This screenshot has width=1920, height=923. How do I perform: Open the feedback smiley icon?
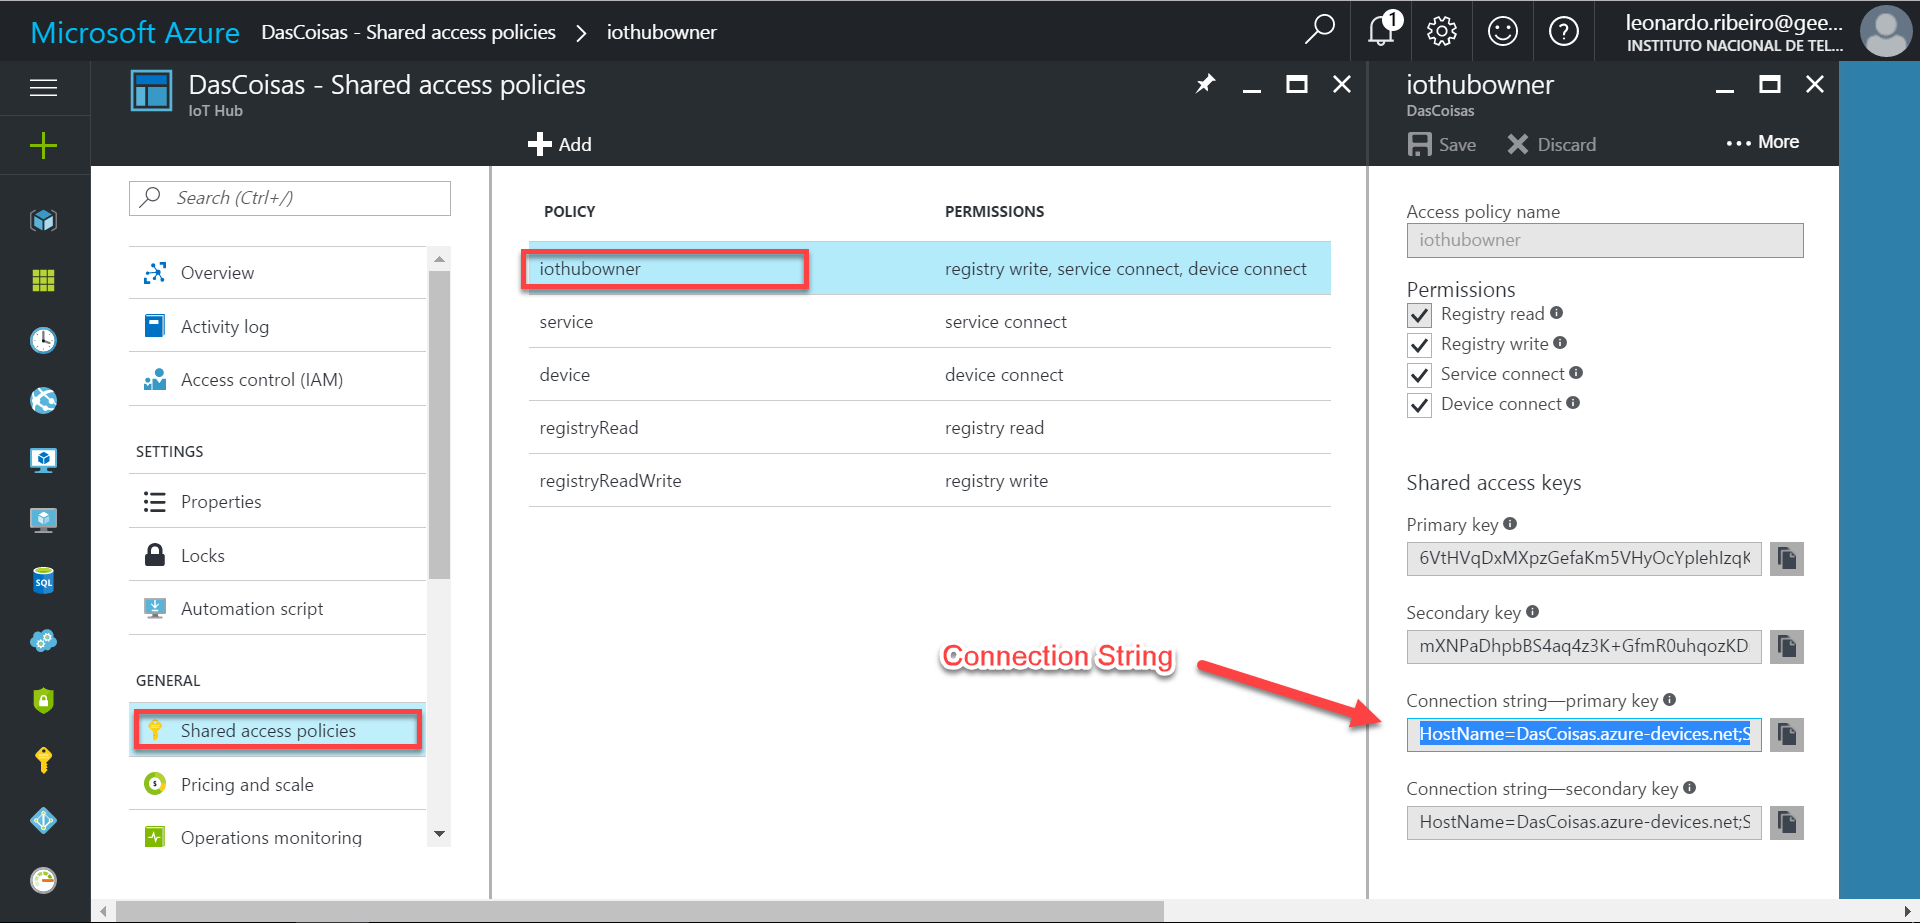pos(1502,31)
